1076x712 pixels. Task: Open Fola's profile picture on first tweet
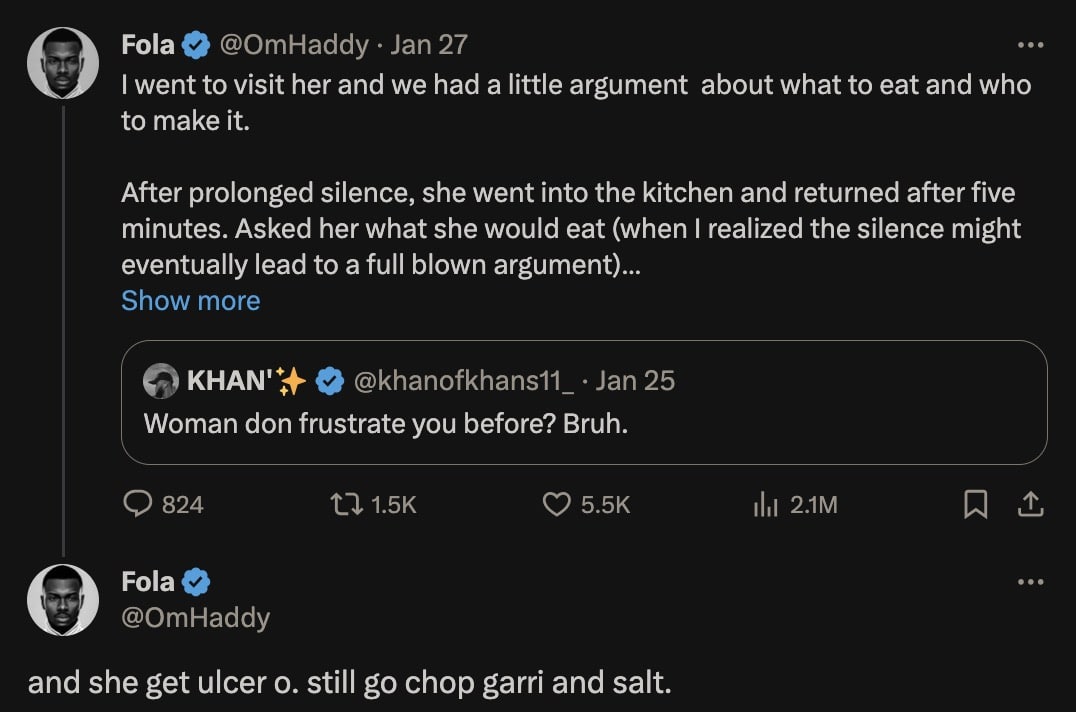(63, 63)
